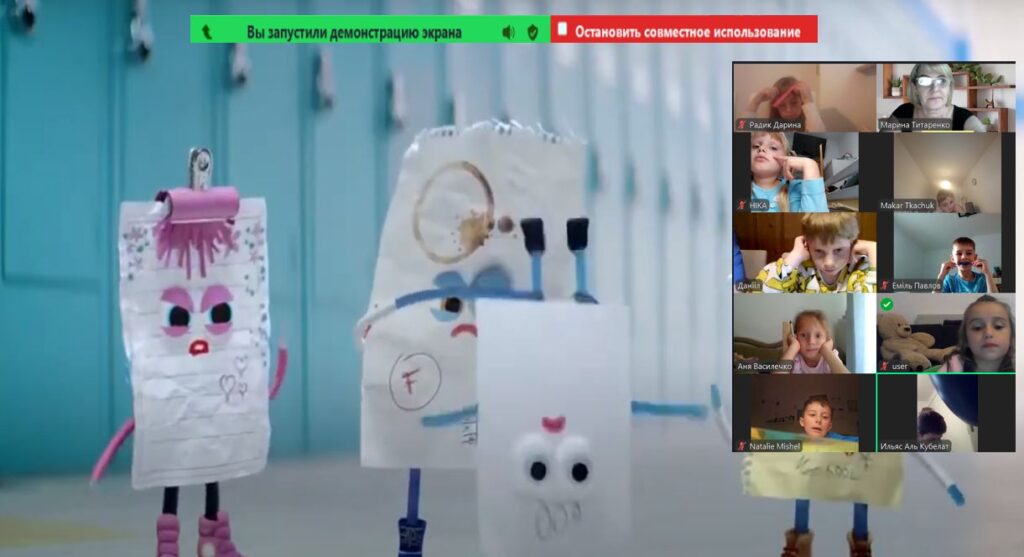Click the speaker audio icon in the sharing bar
This screenshot has height=557, width=1024.
[x=508, y=31]
